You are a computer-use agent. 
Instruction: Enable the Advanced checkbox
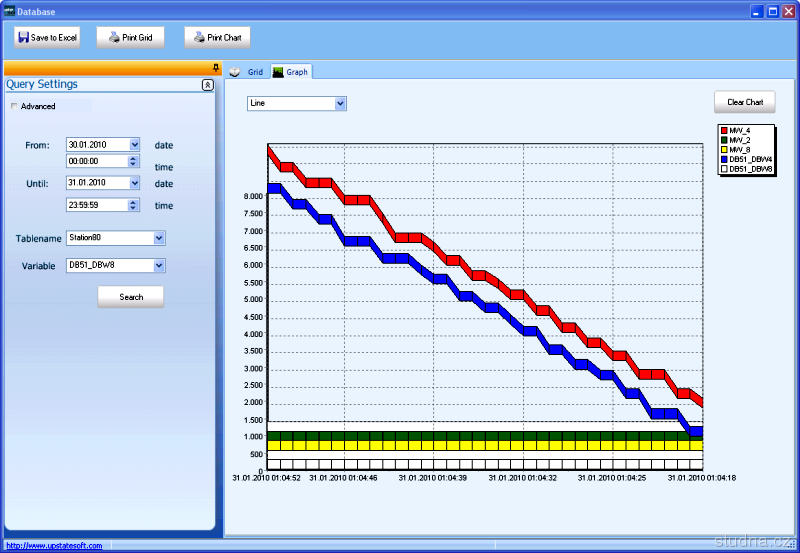tap(14, 106)
